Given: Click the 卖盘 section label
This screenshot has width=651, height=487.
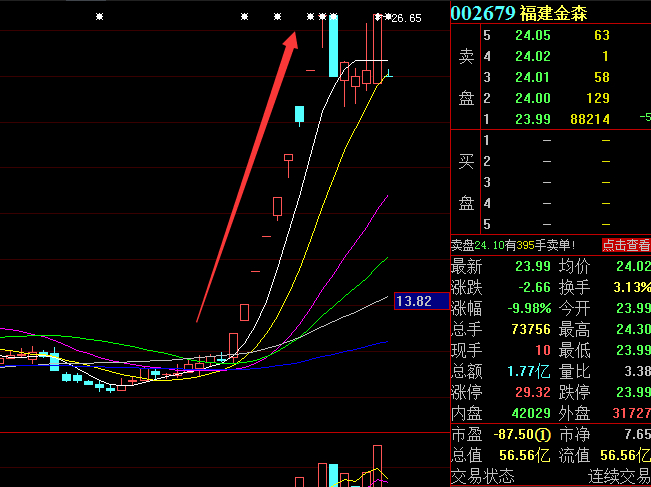Looking at the screenshot, I should click(466, 78).
